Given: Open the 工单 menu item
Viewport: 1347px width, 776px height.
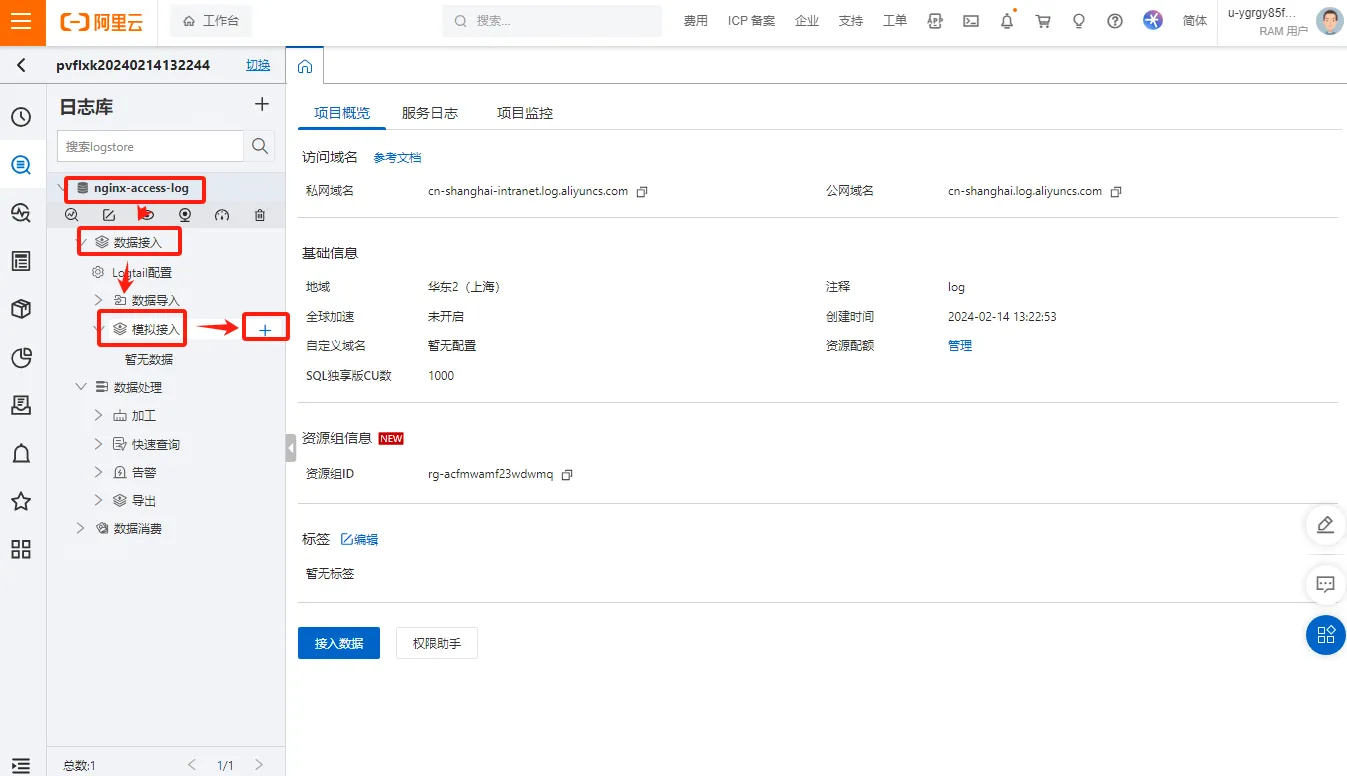Looking at the screenshot, I should pos(895,21).
